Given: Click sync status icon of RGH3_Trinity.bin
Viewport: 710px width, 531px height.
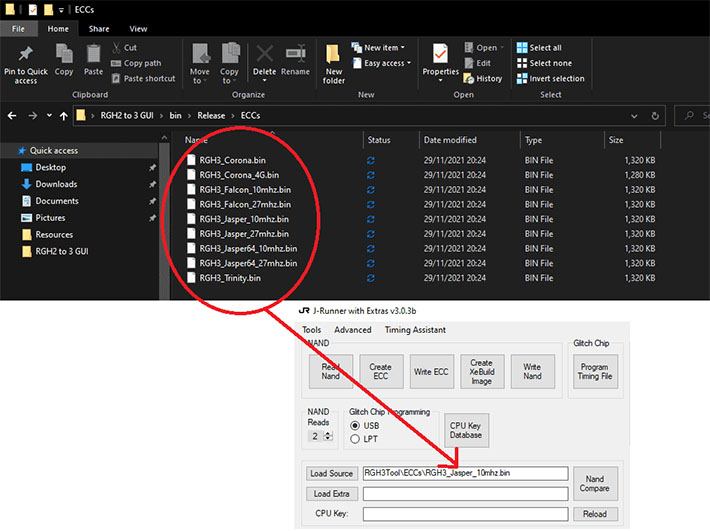Looking at the screenshot, I should point(370,278).
